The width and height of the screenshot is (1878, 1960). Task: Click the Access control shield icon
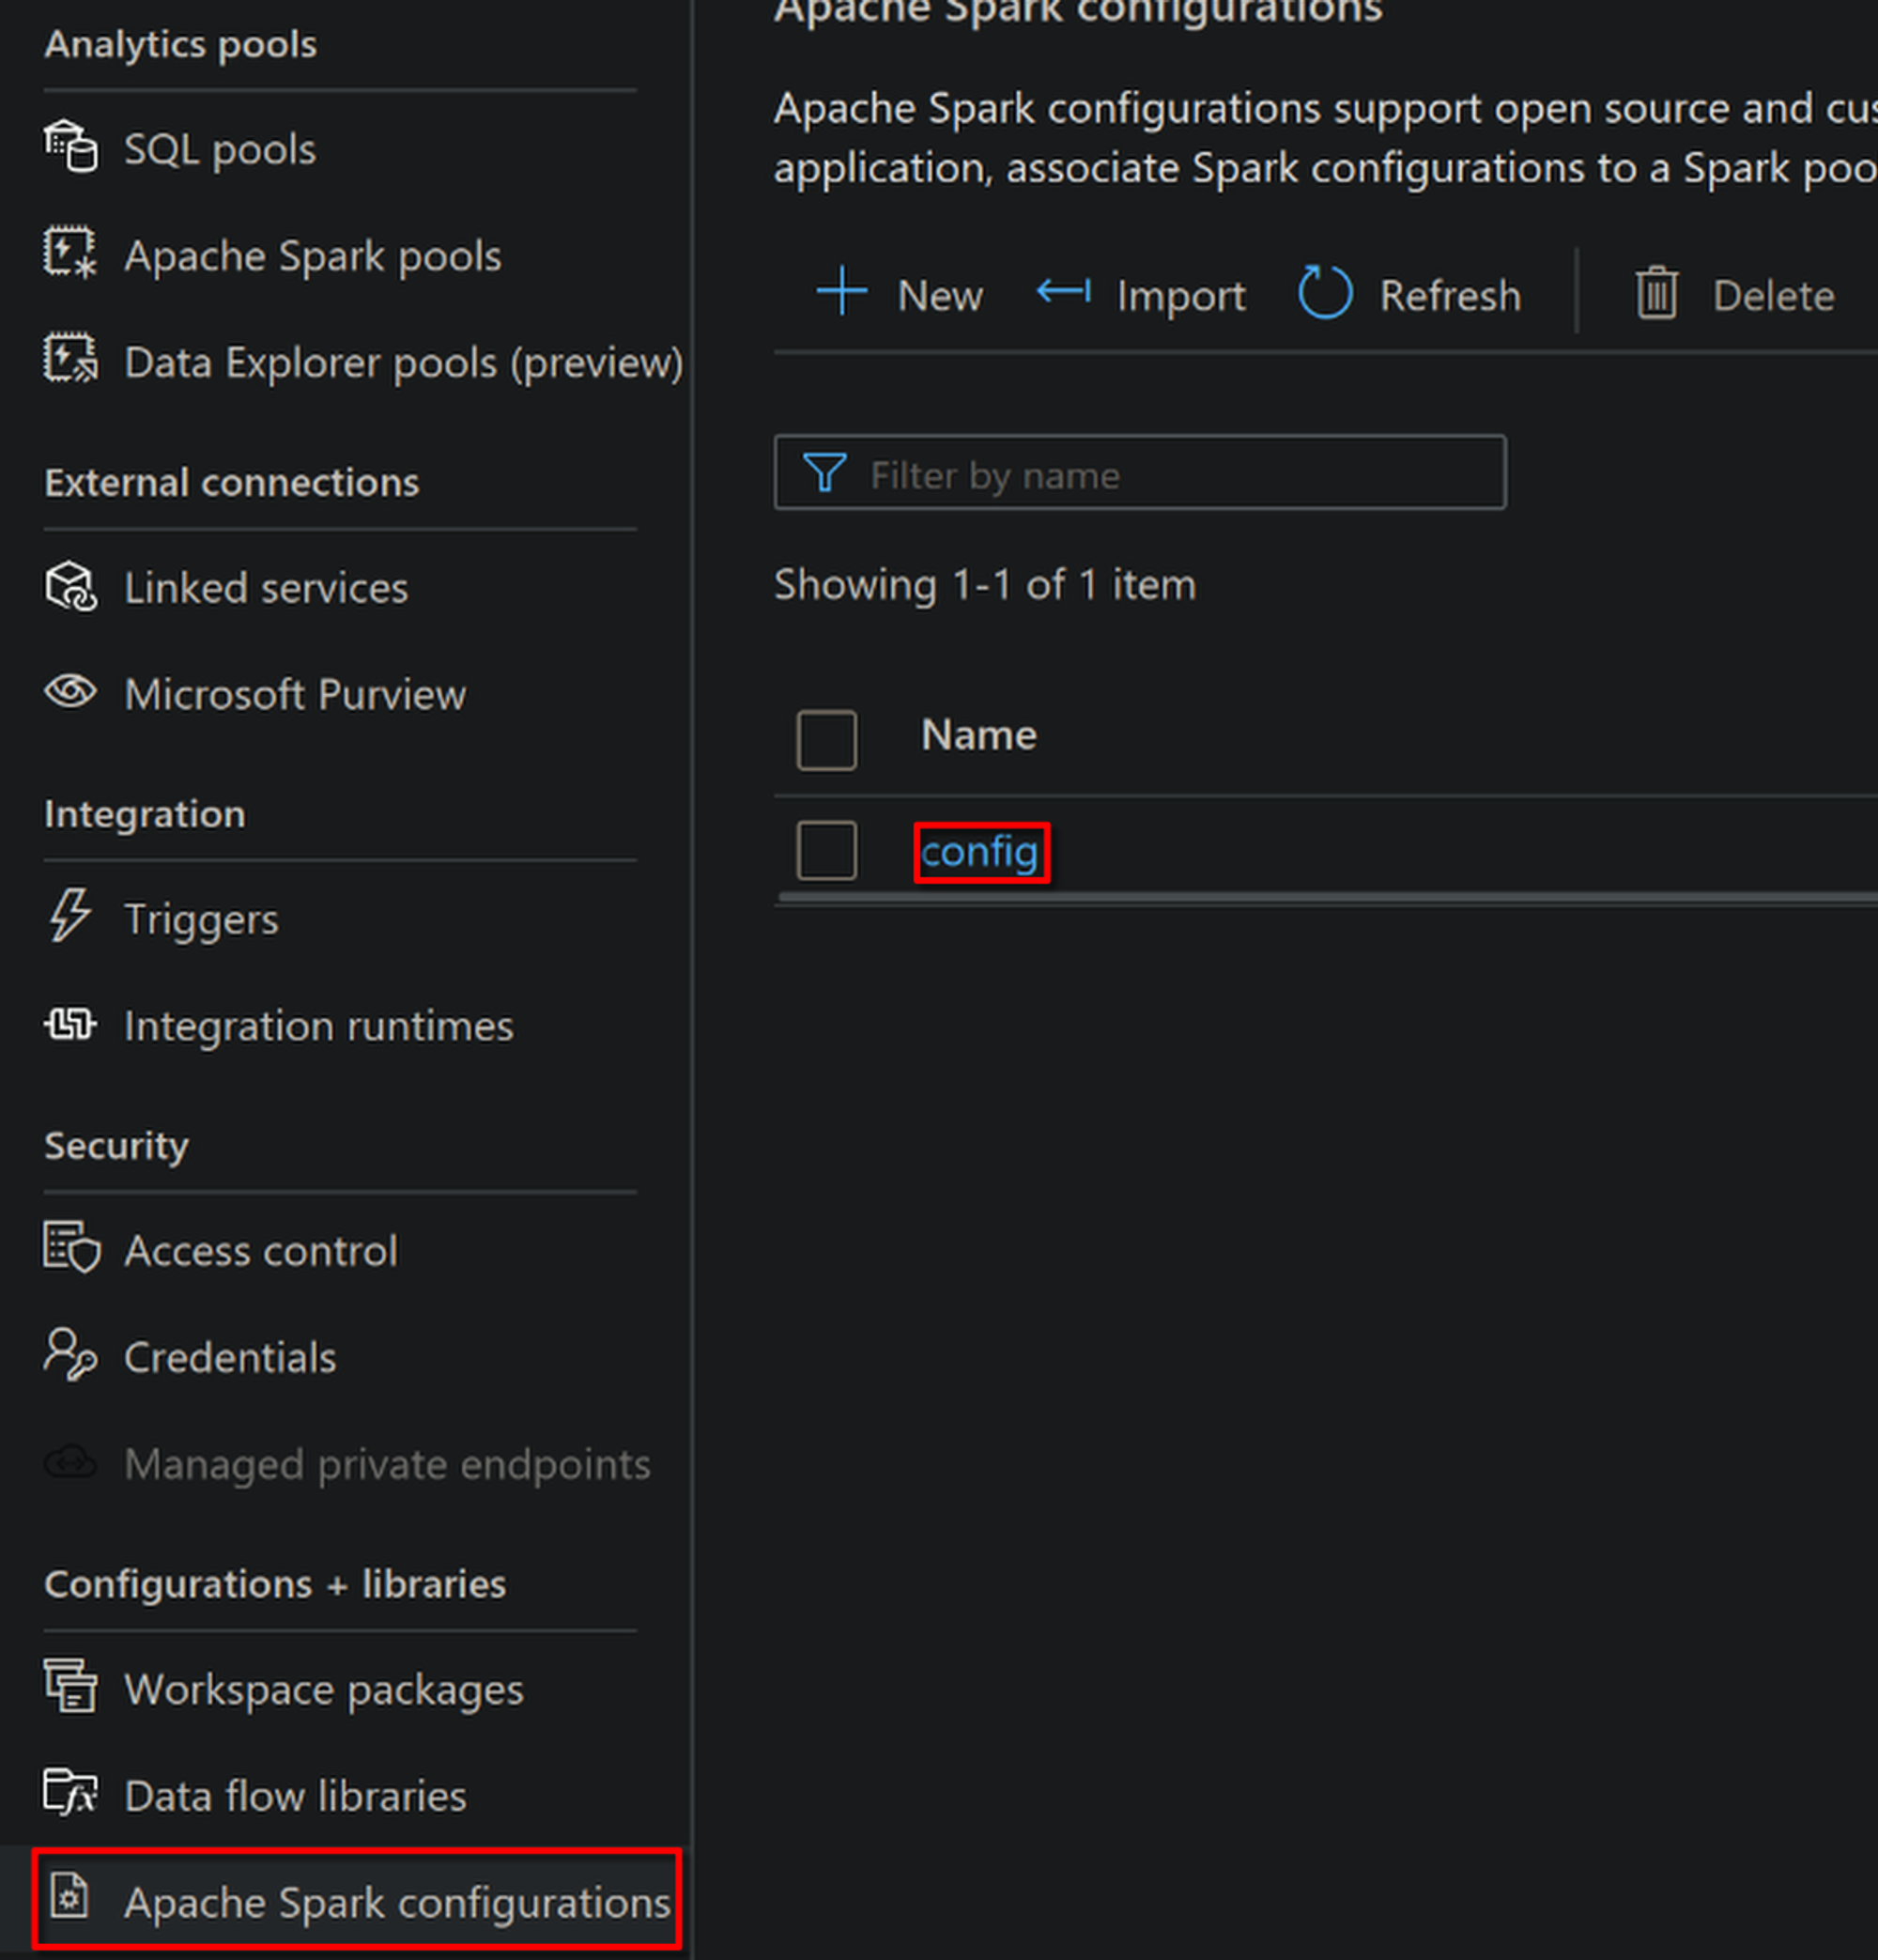tap(70, 1249)
